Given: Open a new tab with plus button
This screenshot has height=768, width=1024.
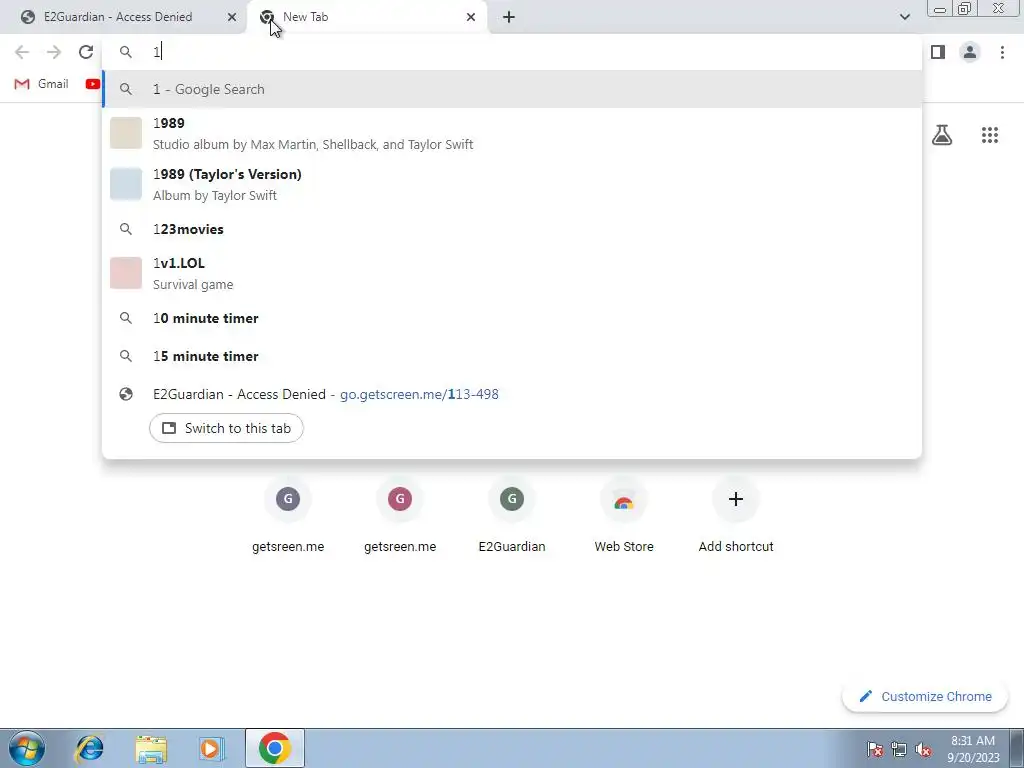Looking at the screenshot, I should click(509, 17).
